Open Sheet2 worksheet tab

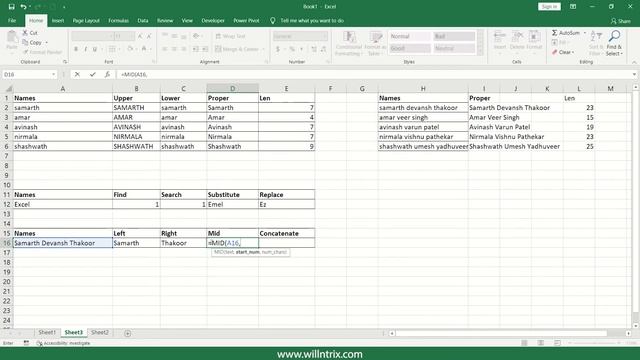click(100, 333)
